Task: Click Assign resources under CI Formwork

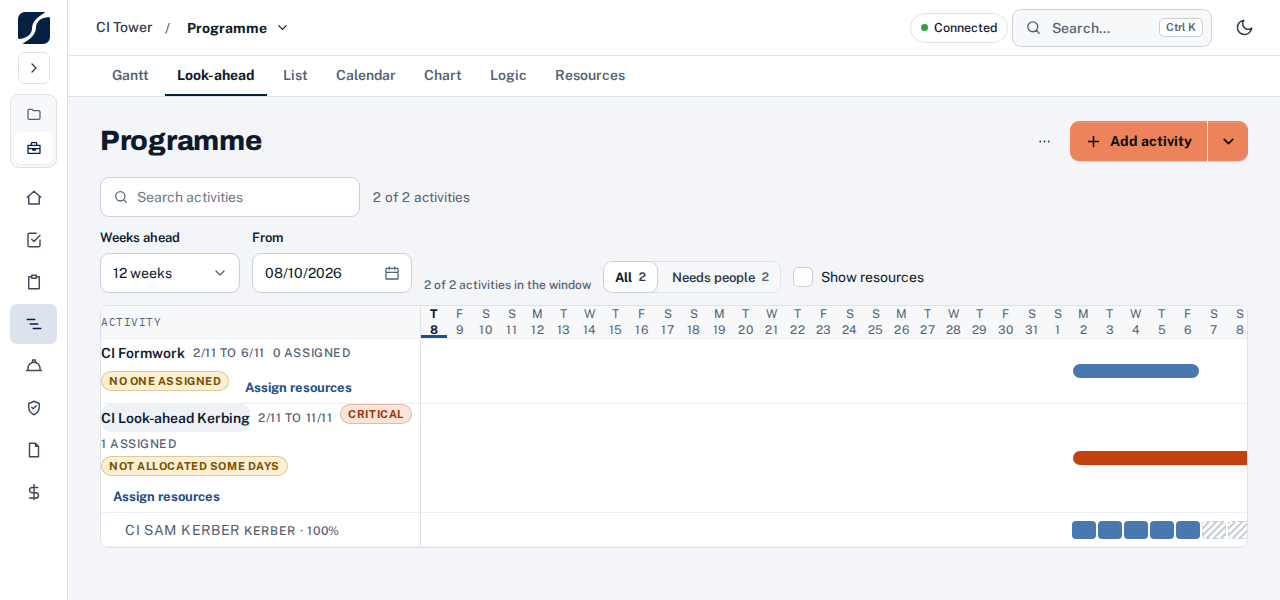Action: [298, 388]
